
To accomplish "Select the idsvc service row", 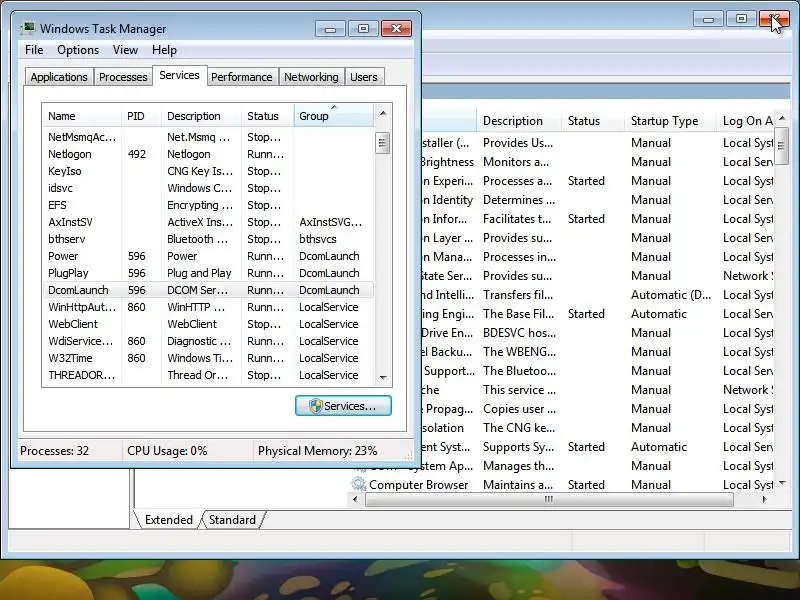I will (208, 188).
